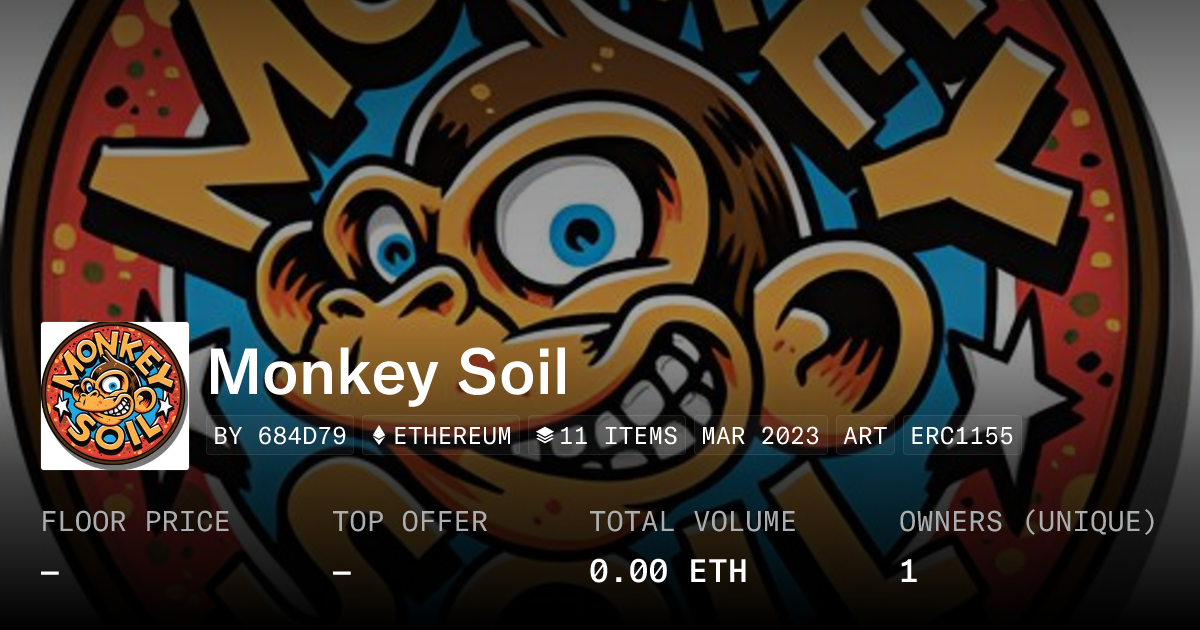Select the dash value under FLOOR PRICE

pos(50,572)
